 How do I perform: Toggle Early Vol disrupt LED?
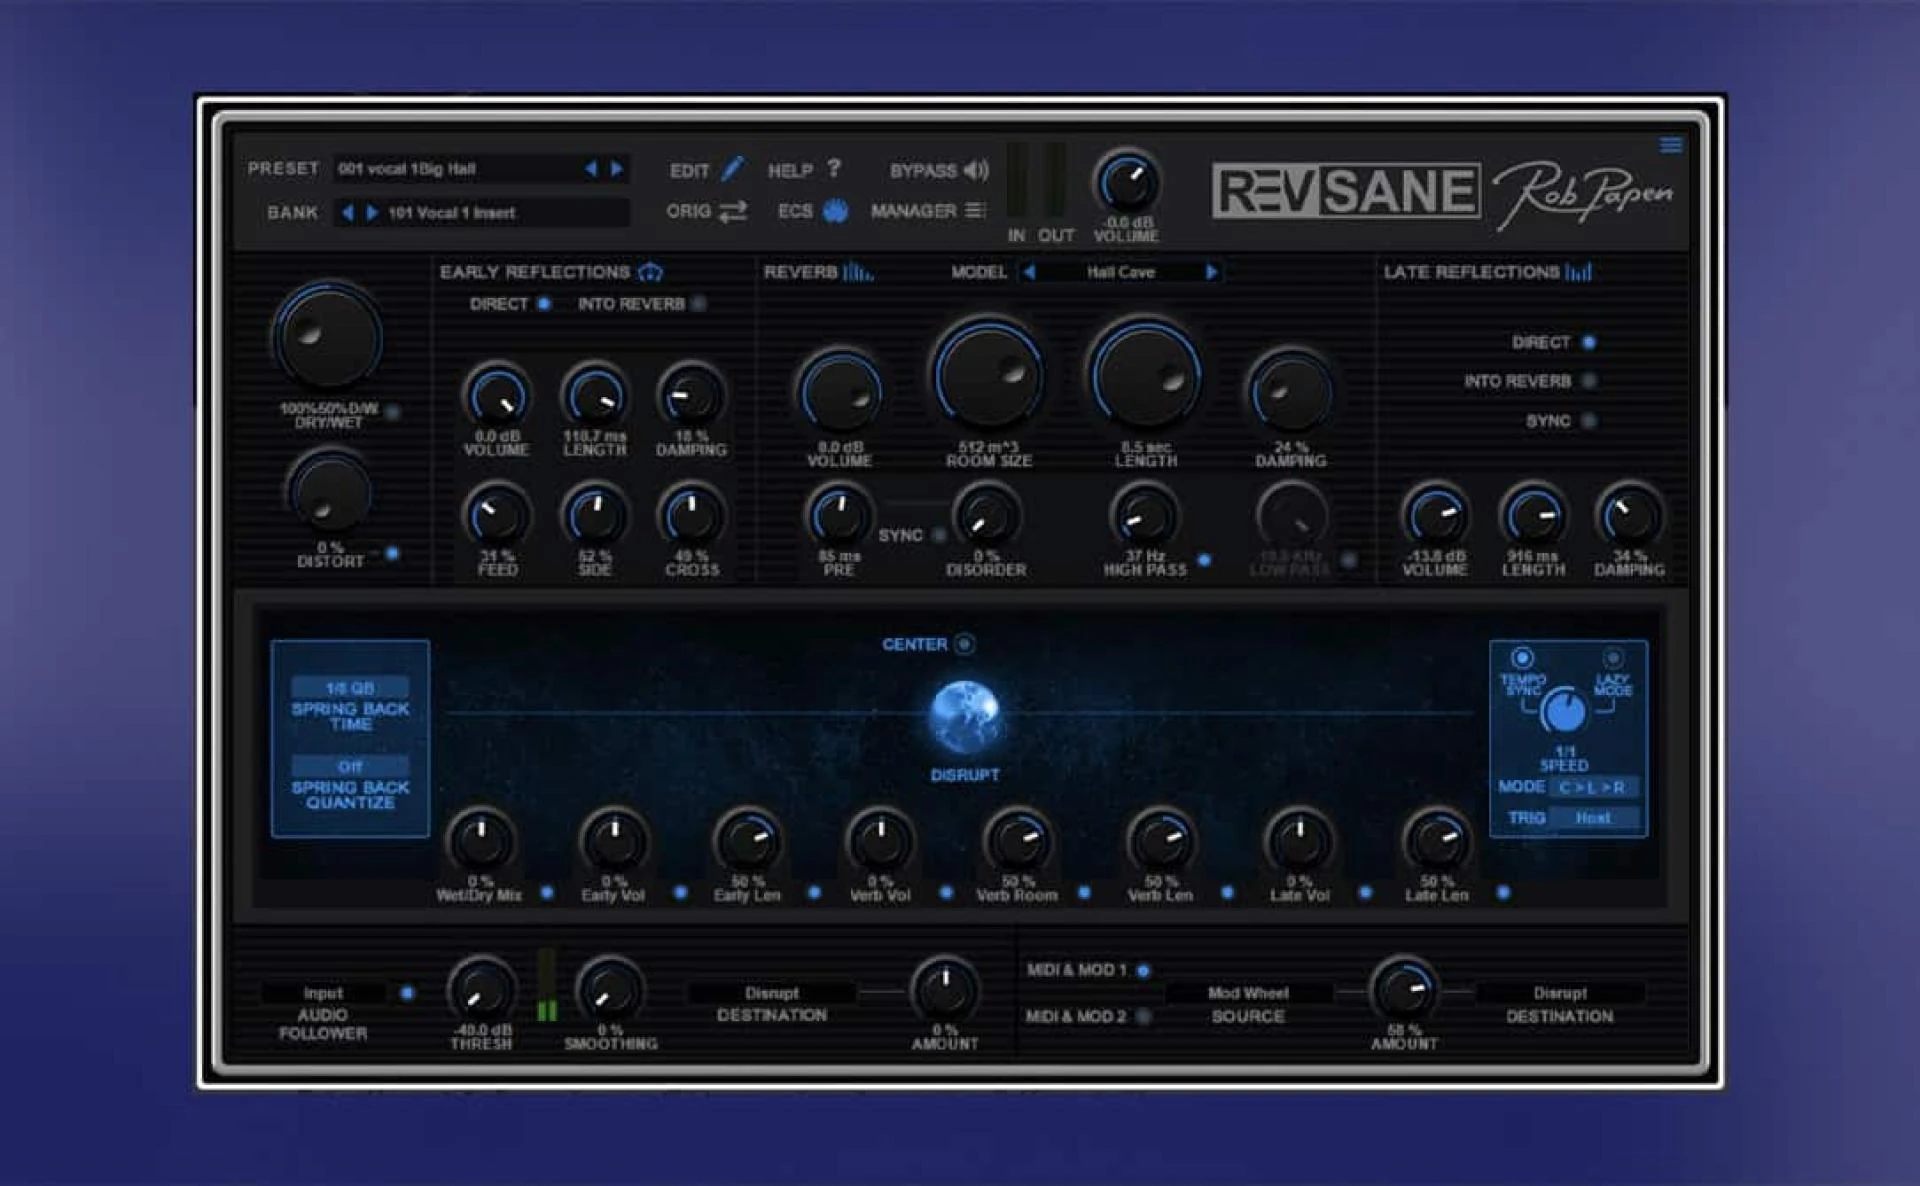(x=680, y=892)
